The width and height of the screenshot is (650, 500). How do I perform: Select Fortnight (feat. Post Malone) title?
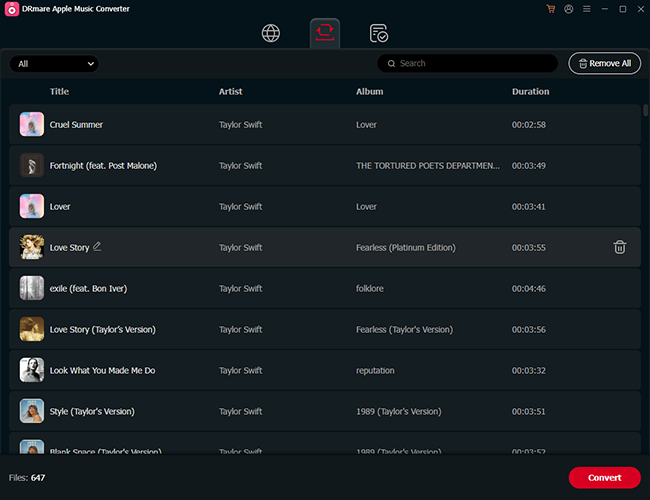(103, 166)
